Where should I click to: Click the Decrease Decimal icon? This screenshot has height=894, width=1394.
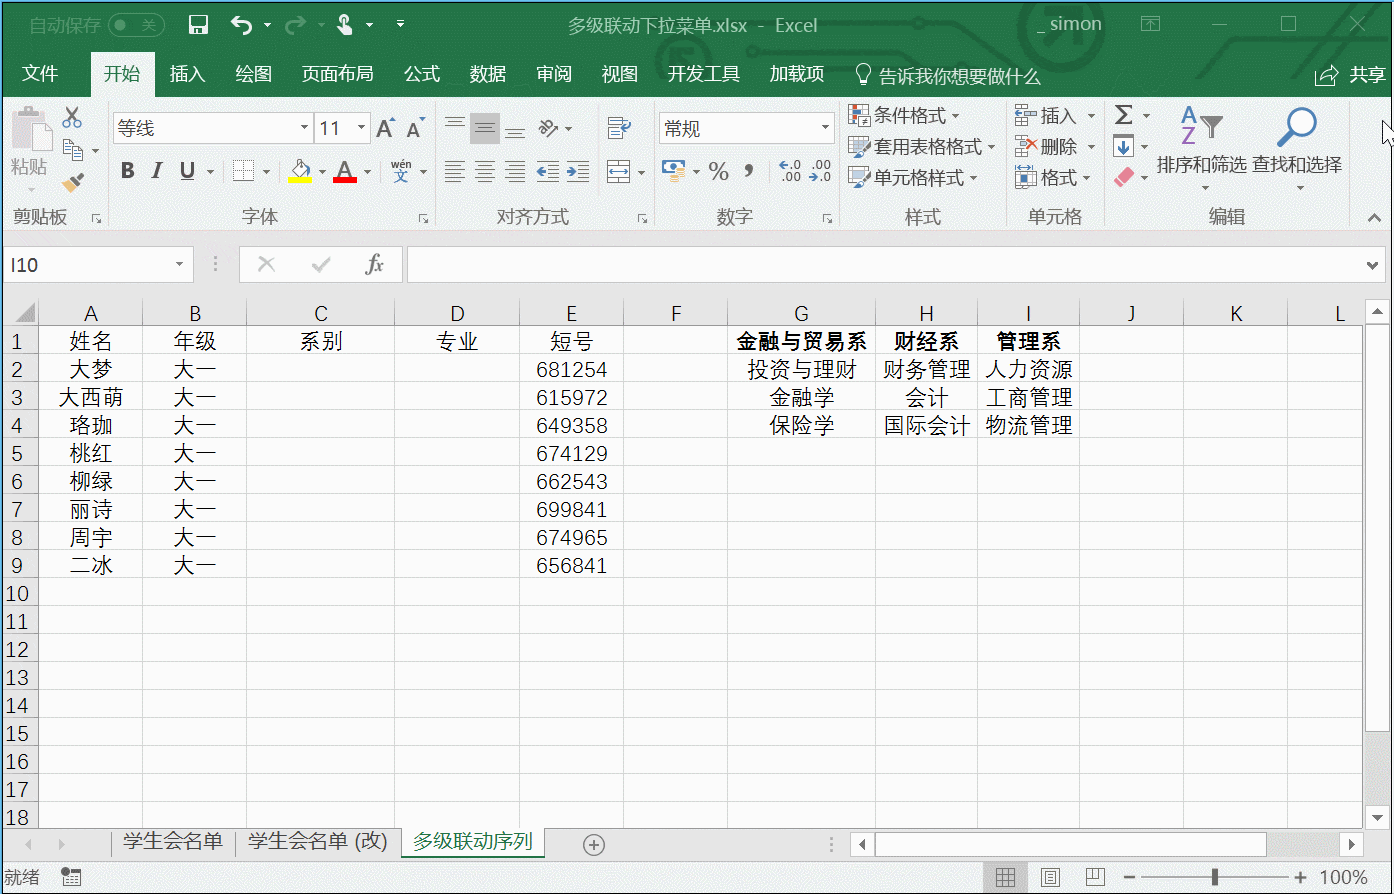click(820, 171)
